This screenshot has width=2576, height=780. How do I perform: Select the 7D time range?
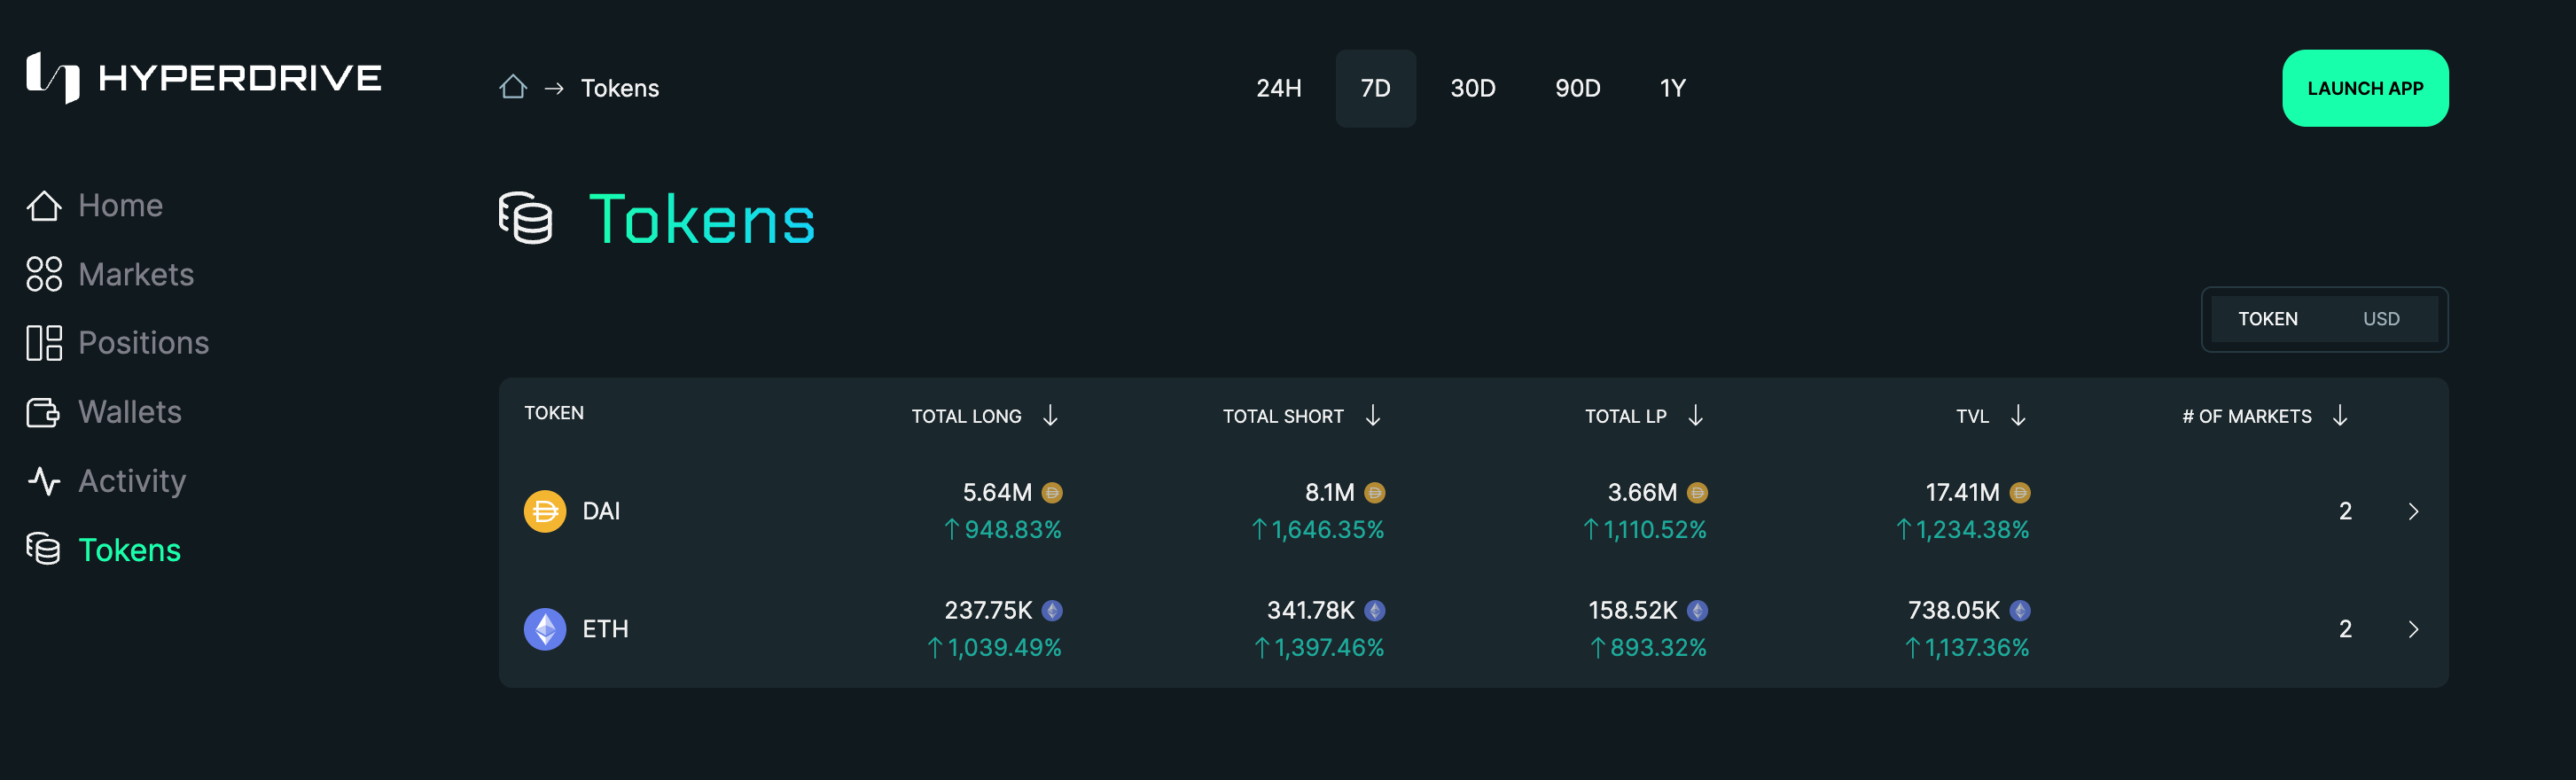(1376, 88)
